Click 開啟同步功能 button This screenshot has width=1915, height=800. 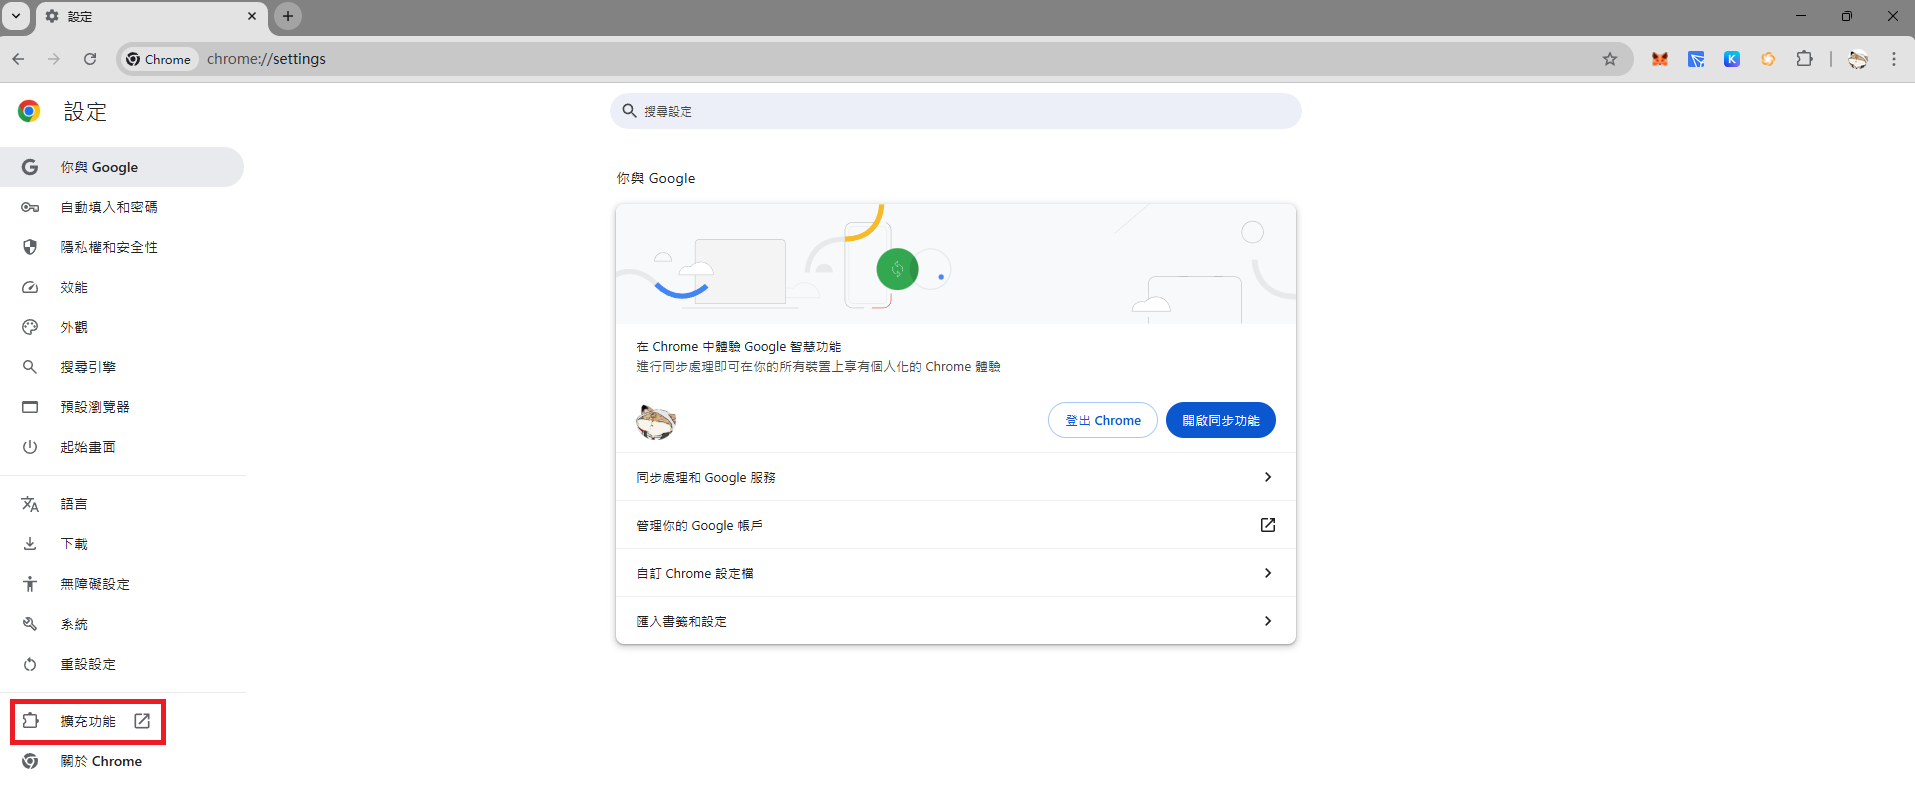(1220, 420)
